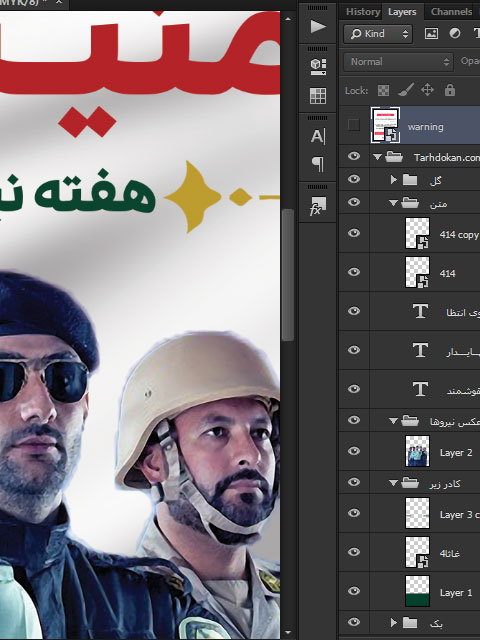The width and height of the screenshot is (480, 640).
Task: Select the کادر زیر group name
Action: point(445,484)
